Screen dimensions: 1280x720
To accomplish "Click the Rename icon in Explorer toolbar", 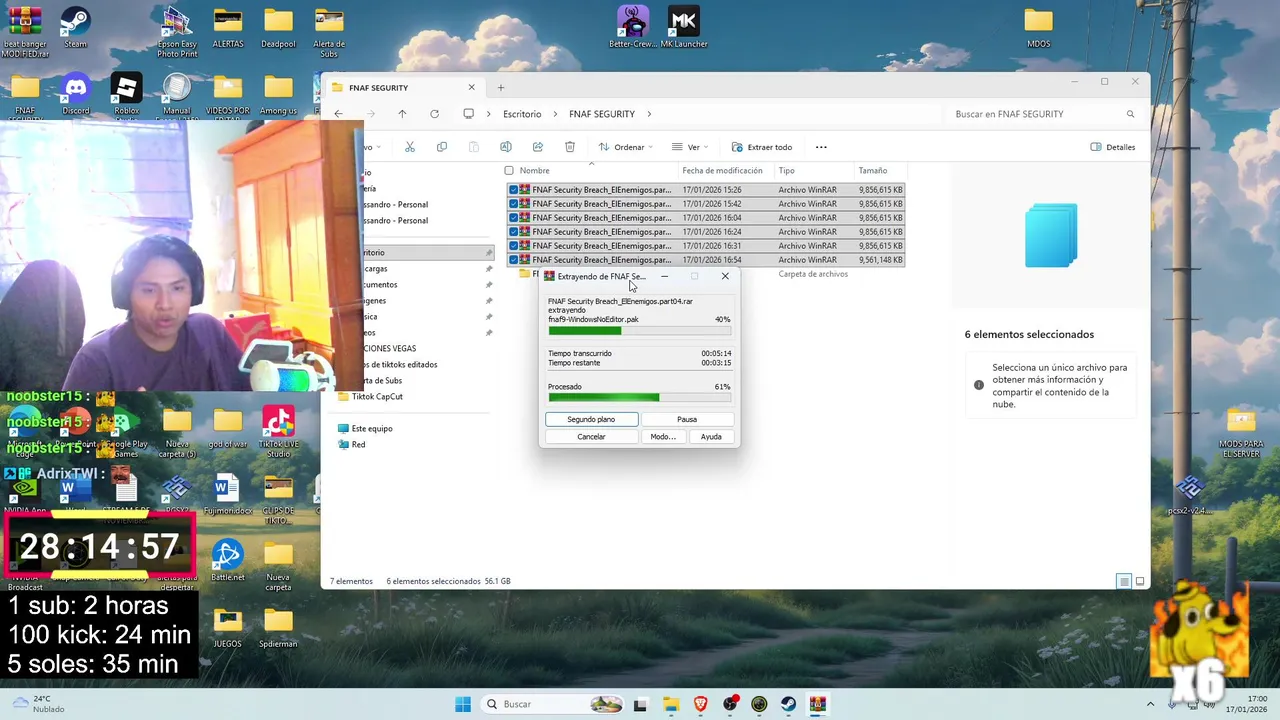I will 506,147.
